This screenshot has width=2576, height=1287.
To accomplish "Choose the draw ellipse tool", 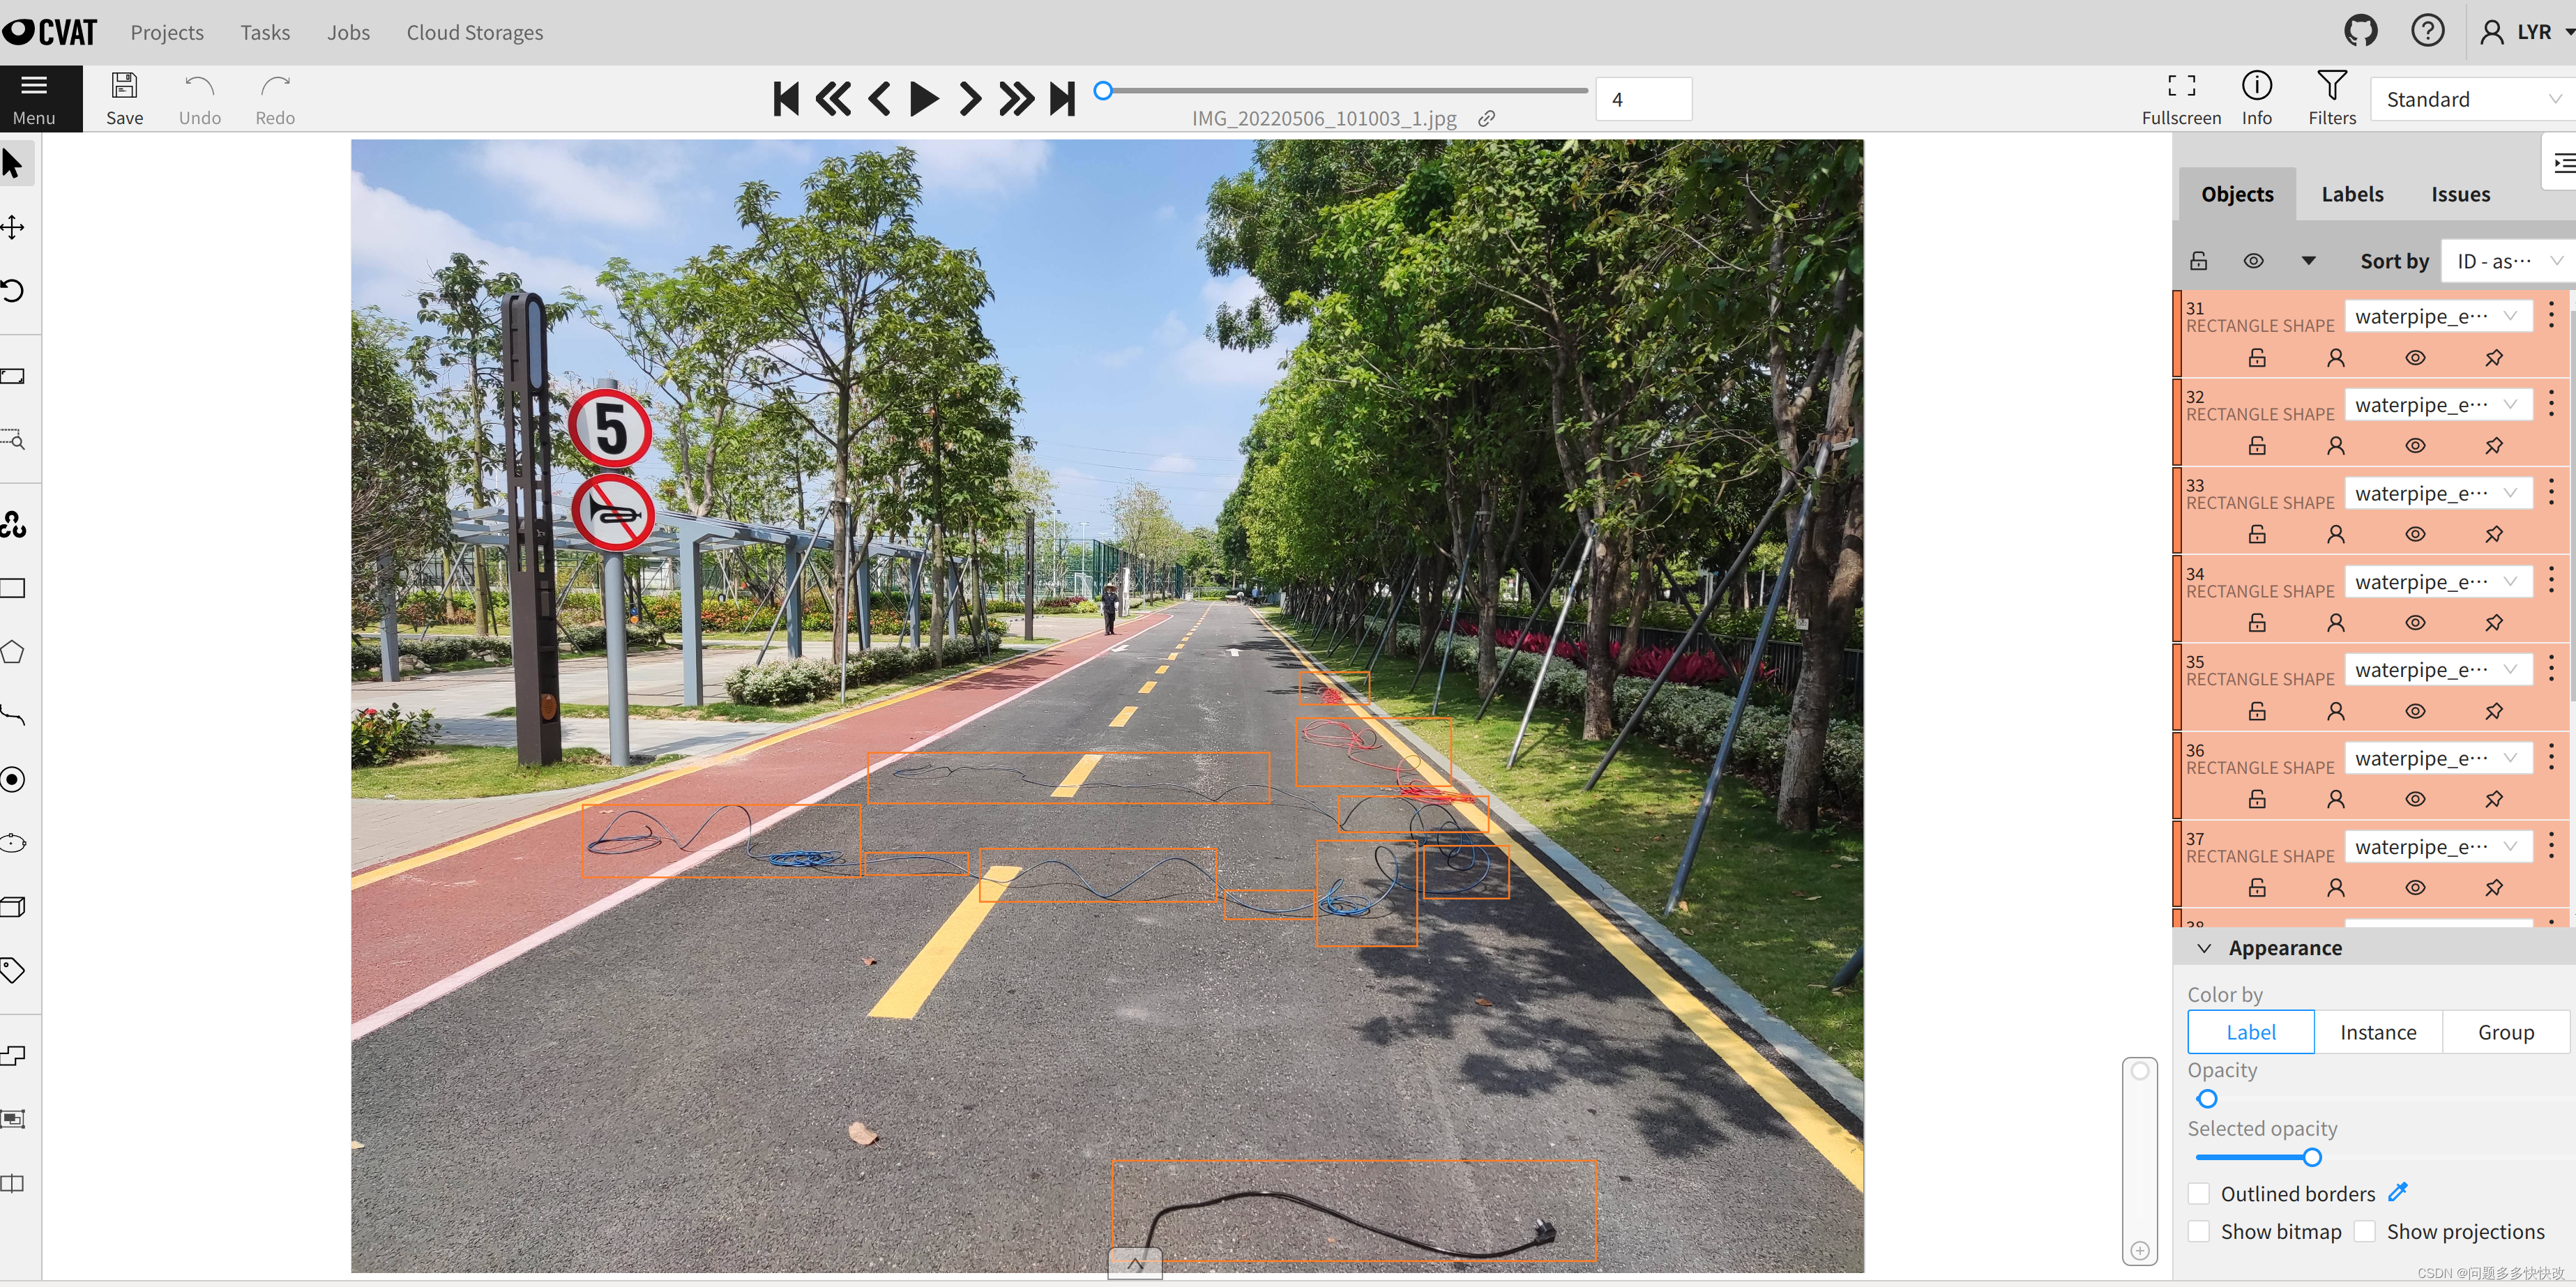I will [x=13, y=843].
